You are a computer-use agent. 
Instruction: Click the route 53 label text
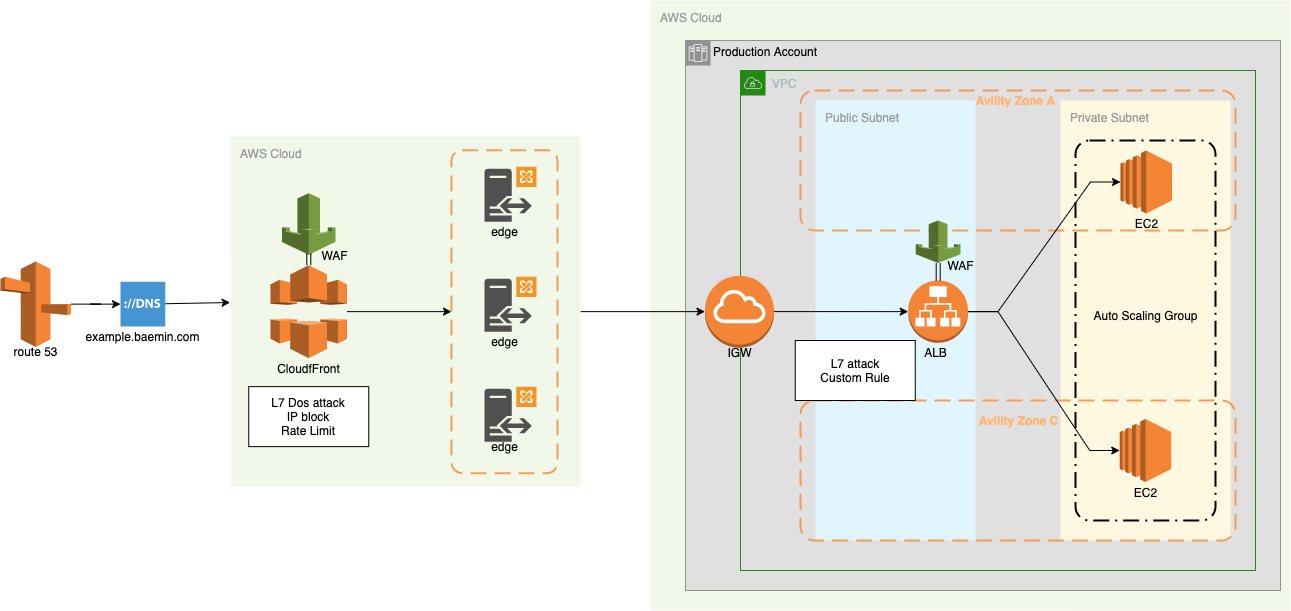35,353
